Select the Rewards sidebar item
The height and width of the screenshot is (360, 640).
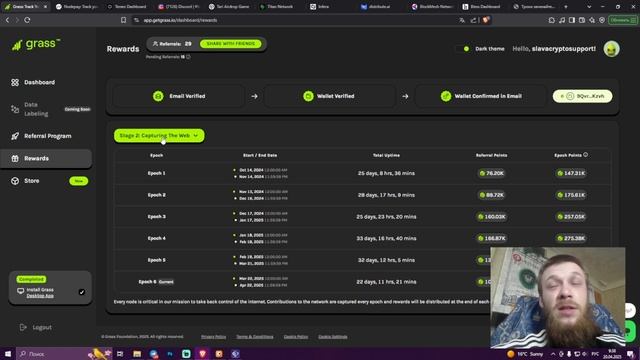click(x=46, y=158)
